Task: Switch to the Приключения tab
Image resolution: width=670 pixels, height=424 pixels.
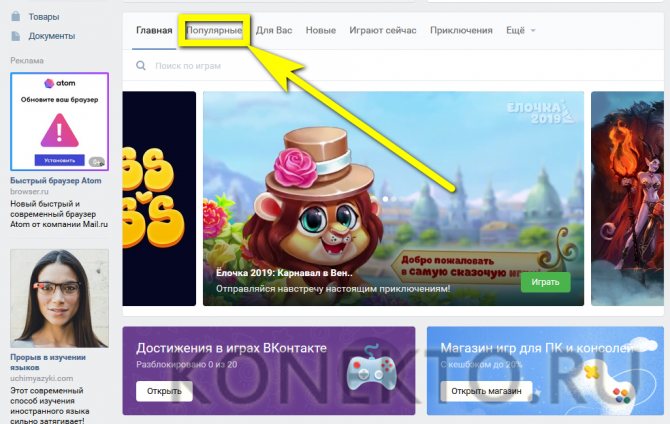Action: tap(461, 30)
